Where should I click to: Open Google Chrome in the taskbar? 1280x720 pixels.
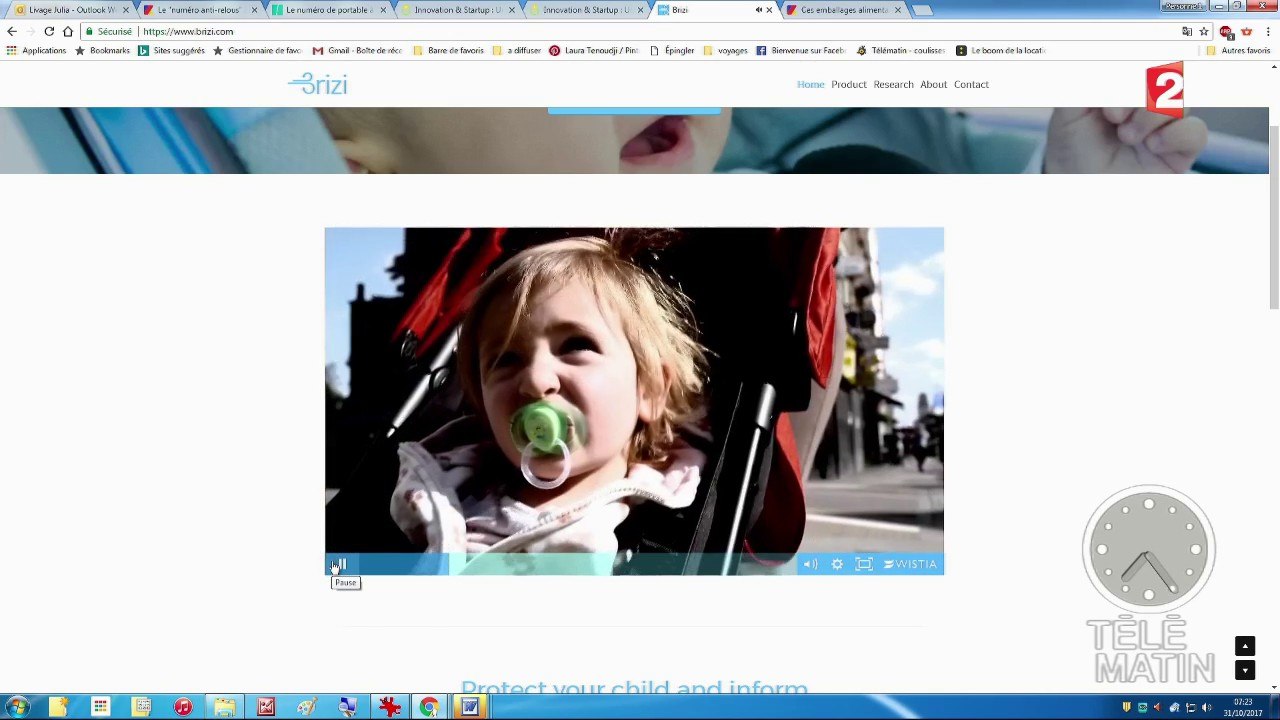click(x=429, y=707)
